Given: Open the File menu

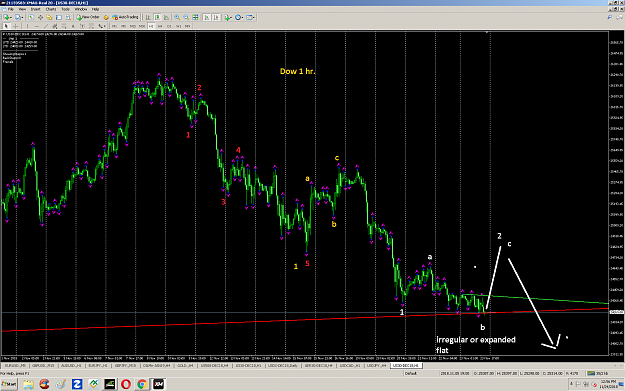Looking at the screenshot, I should click(10, 9).
